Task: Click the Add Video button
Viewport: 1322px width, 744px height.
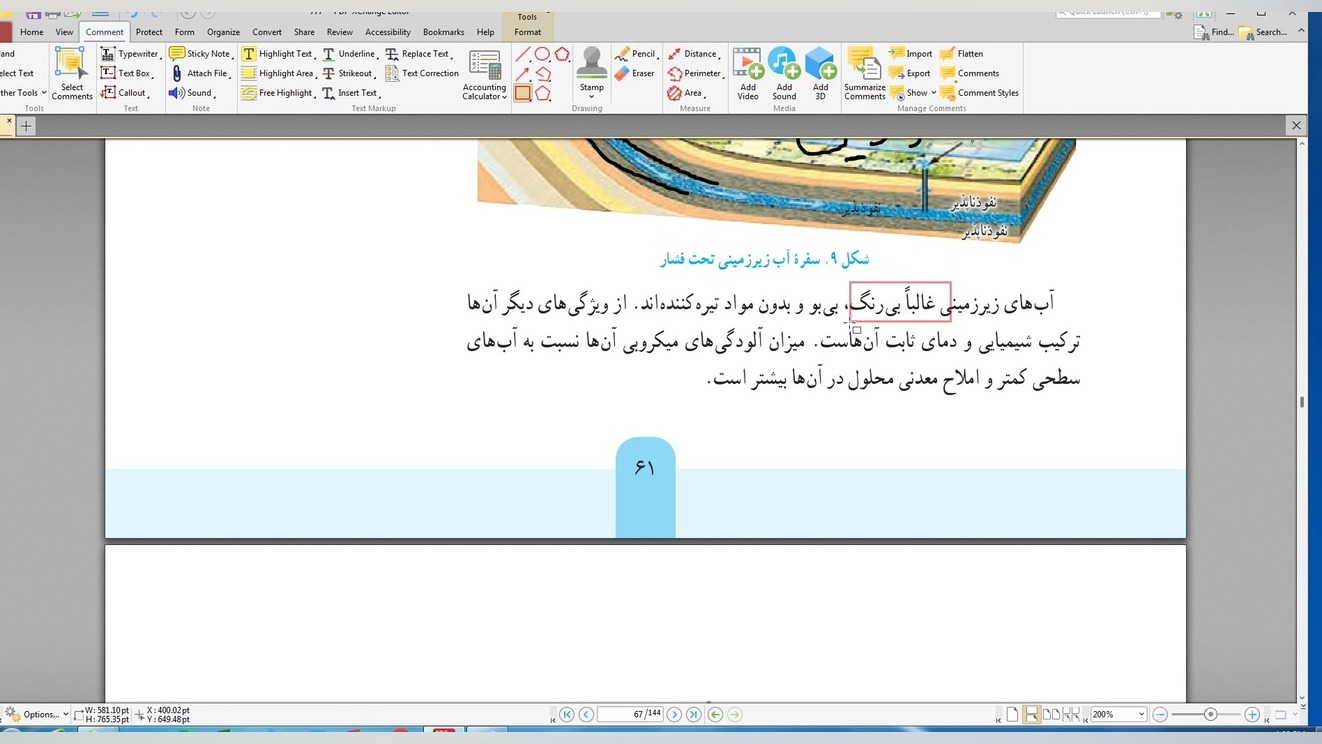Action: [748, 74]
